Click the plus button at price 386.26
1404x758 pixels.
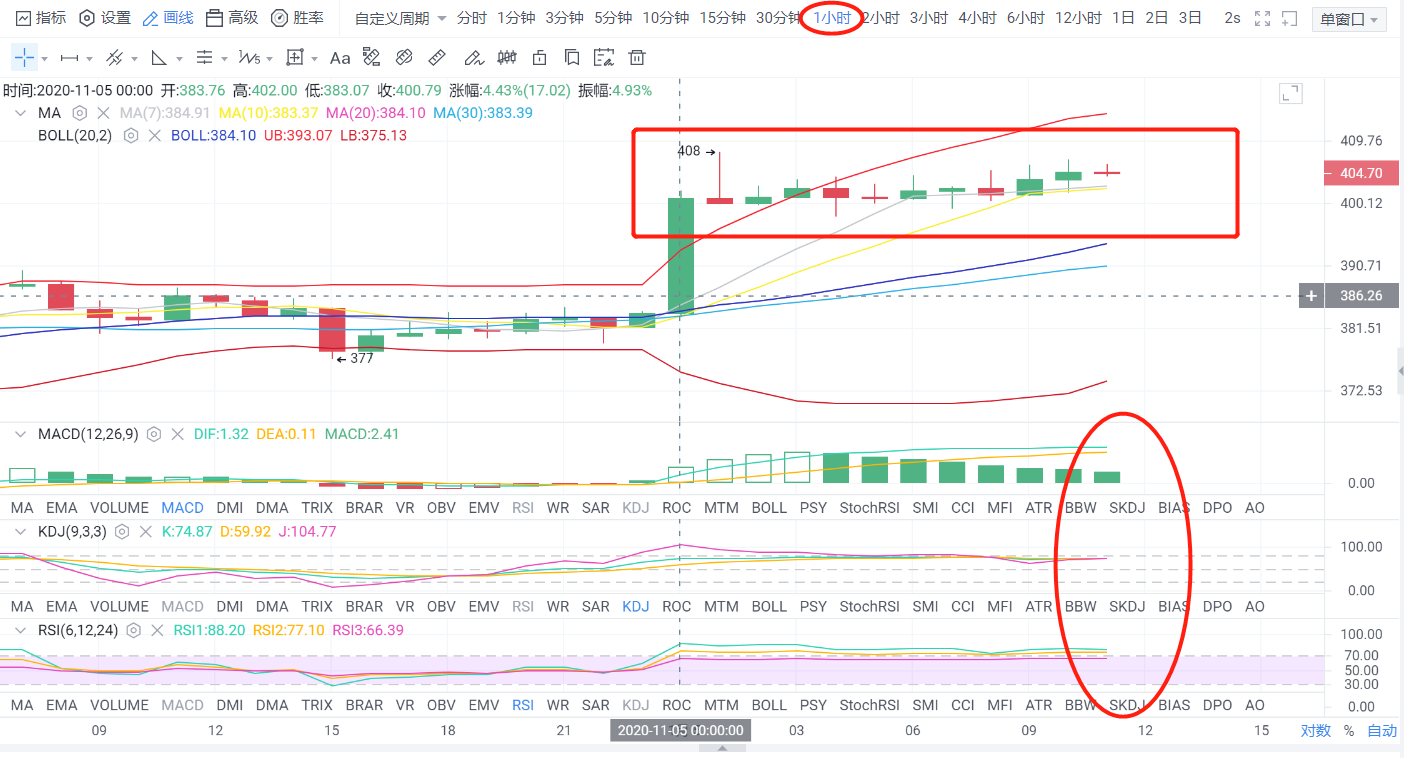pos(1311,296)
